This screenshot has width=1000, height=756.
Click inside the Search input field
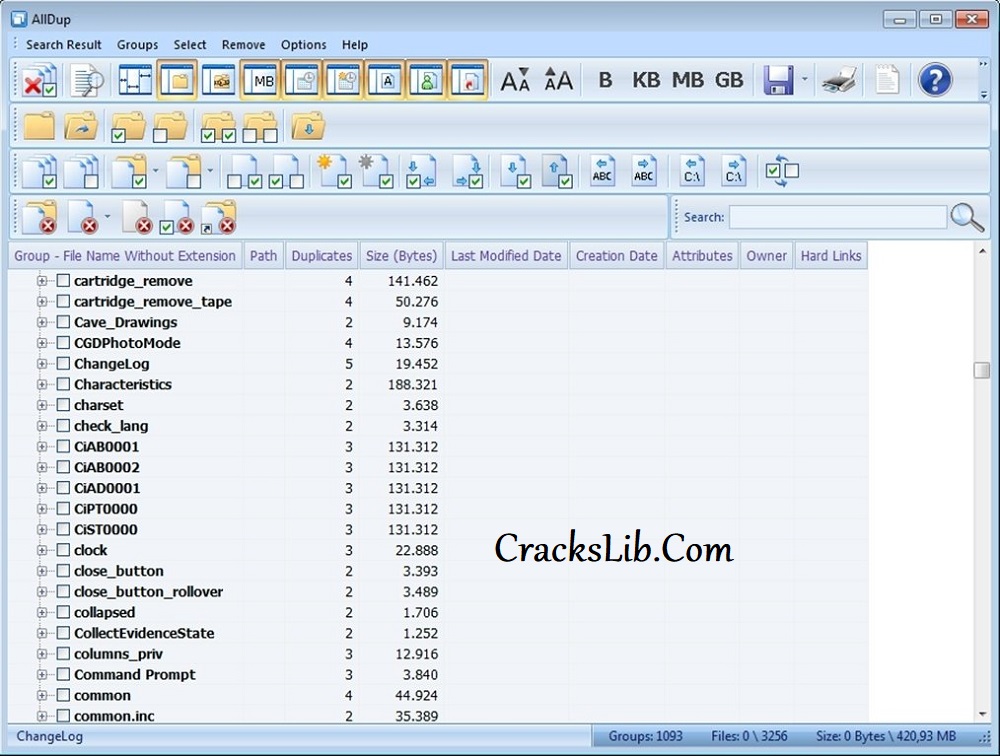click(837, 217)
